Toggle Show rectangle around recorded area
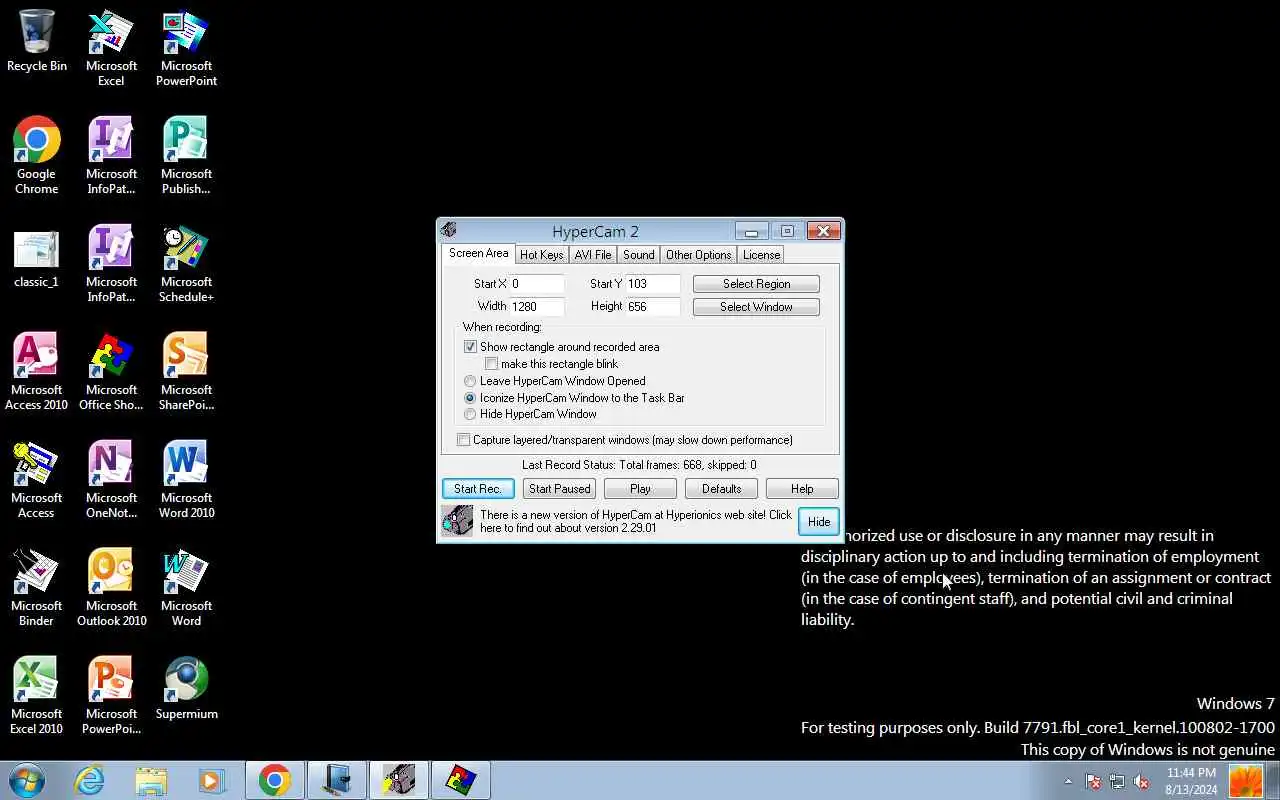 tap(471, 347)
